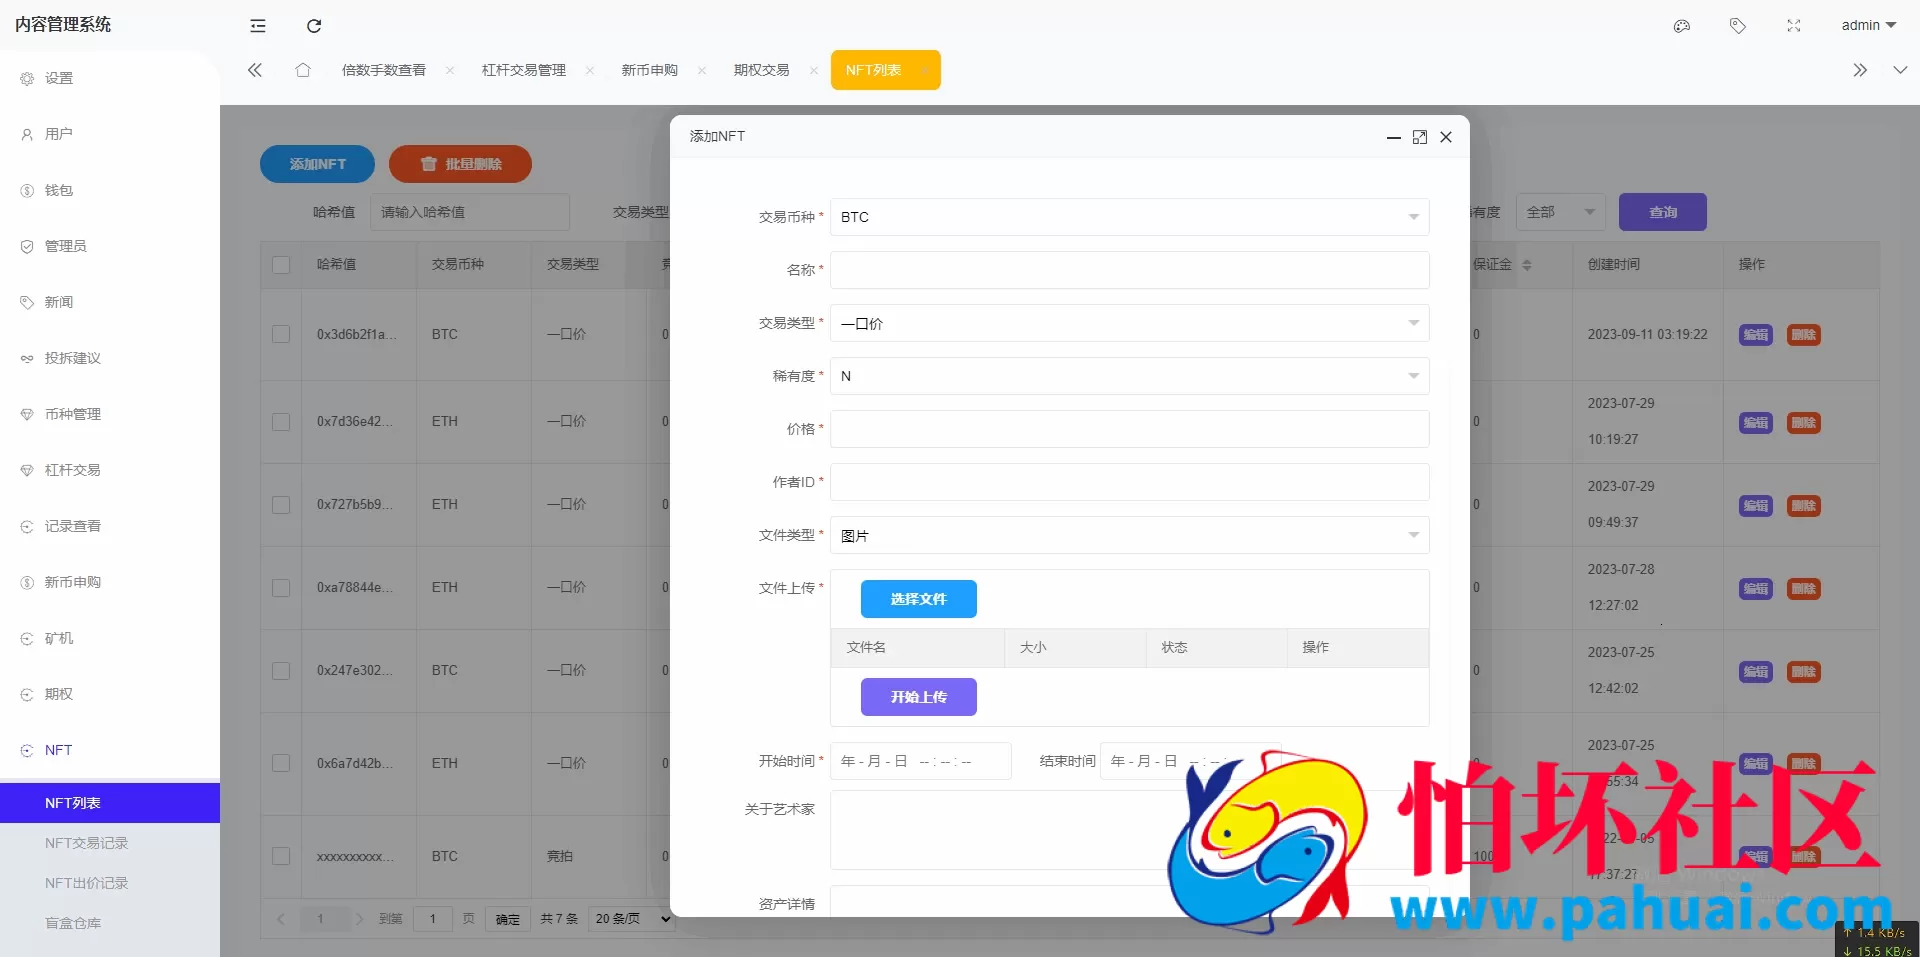1920x957 pixels.
Task: Tick checkbox for row 0xa78844e
Action: pyautogui.click(x=281, y=588)
